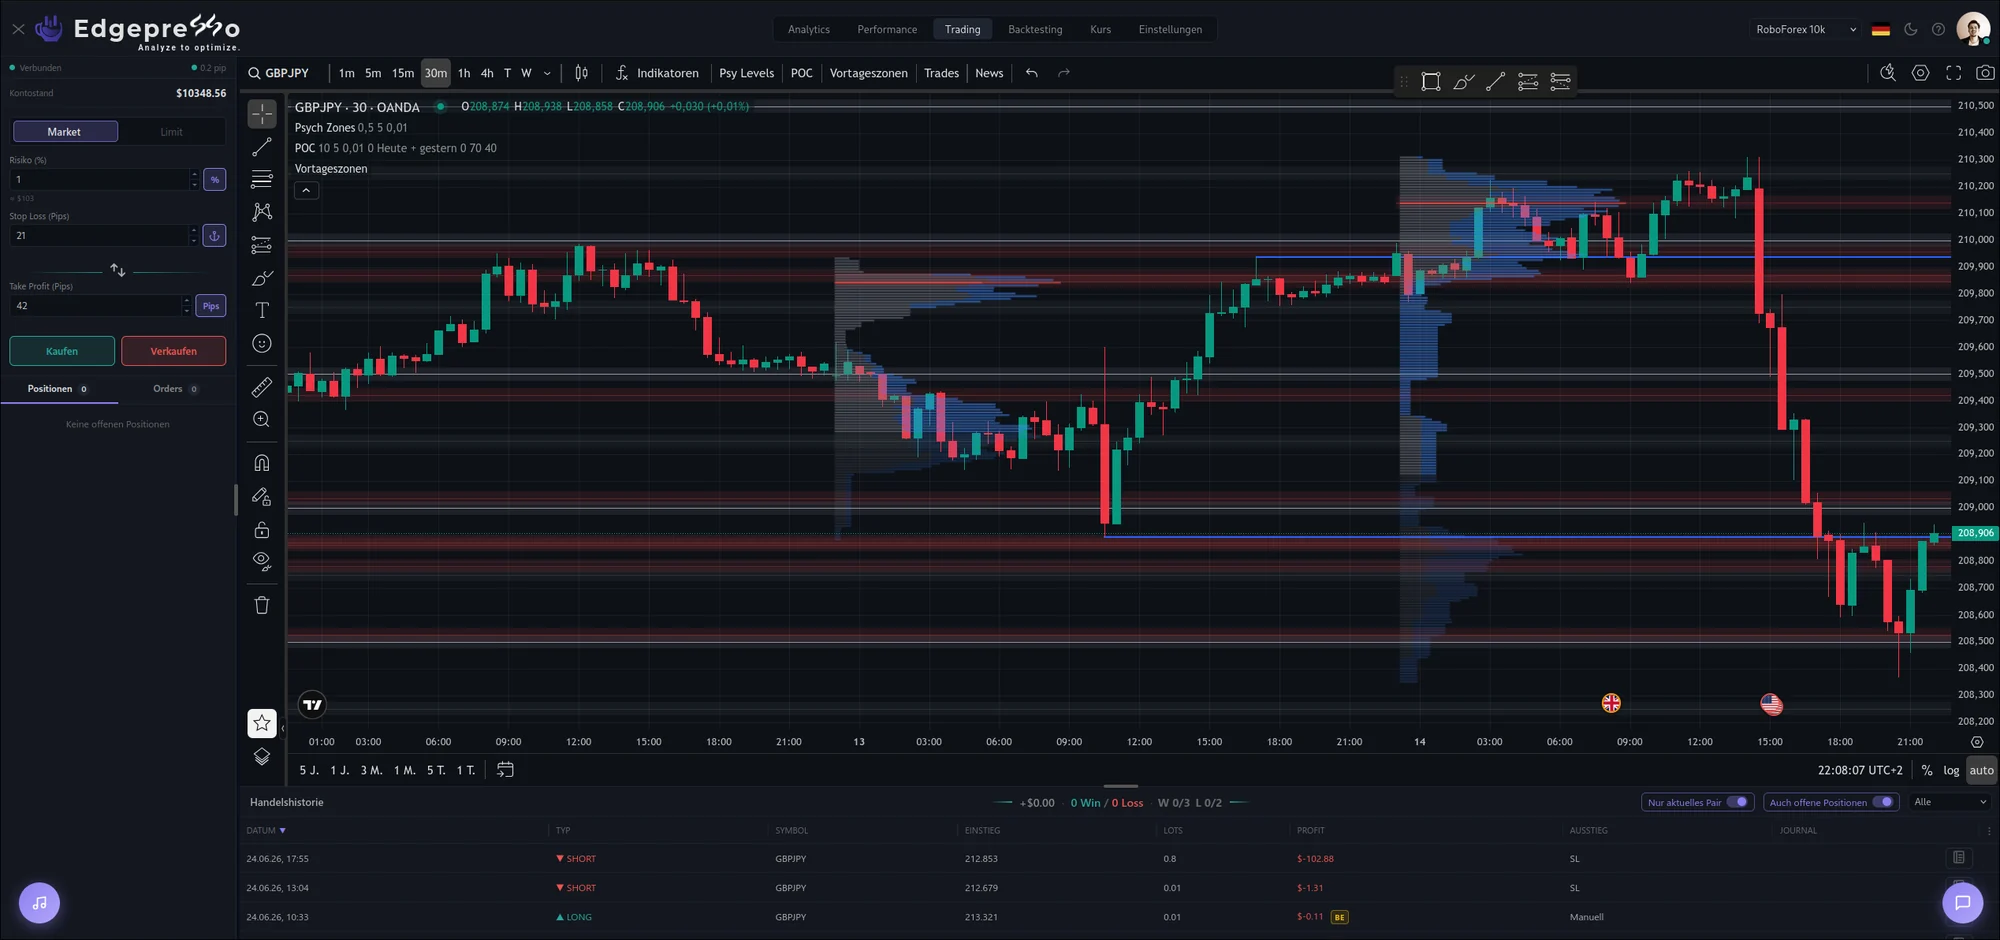Select the crosshair cursor tool
The height and width of the screenshot is (940, 2000).
262,114
